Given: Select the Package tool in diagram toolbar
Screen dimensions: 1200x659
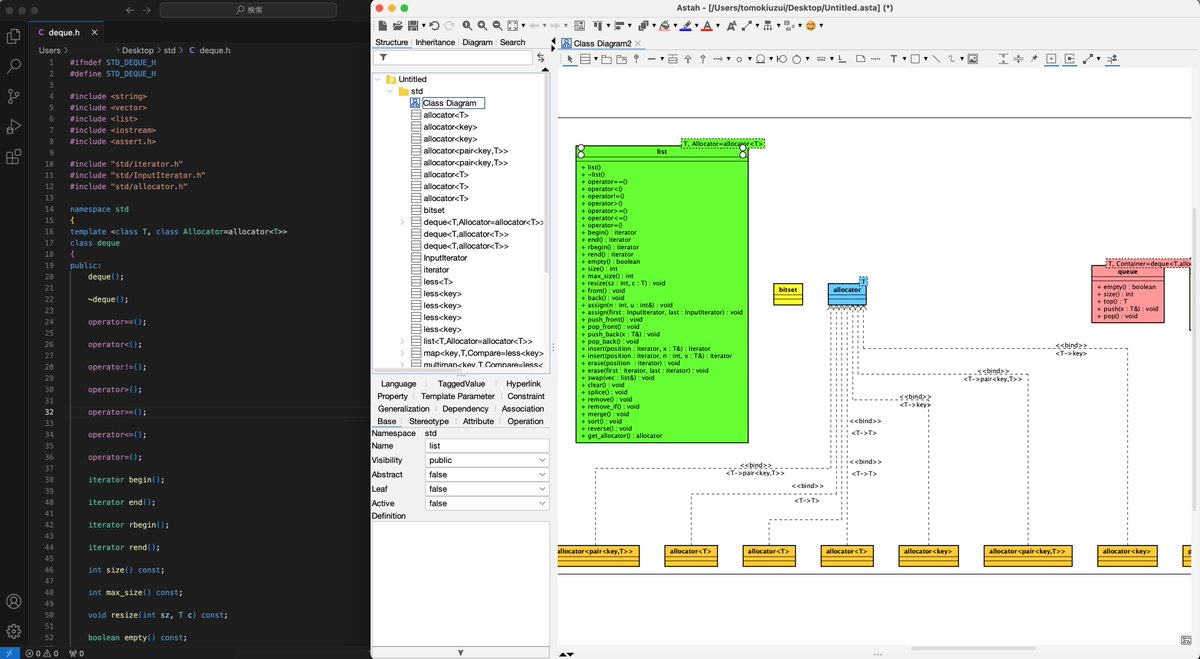Looking at the screenshot, I should coord(605,59).
